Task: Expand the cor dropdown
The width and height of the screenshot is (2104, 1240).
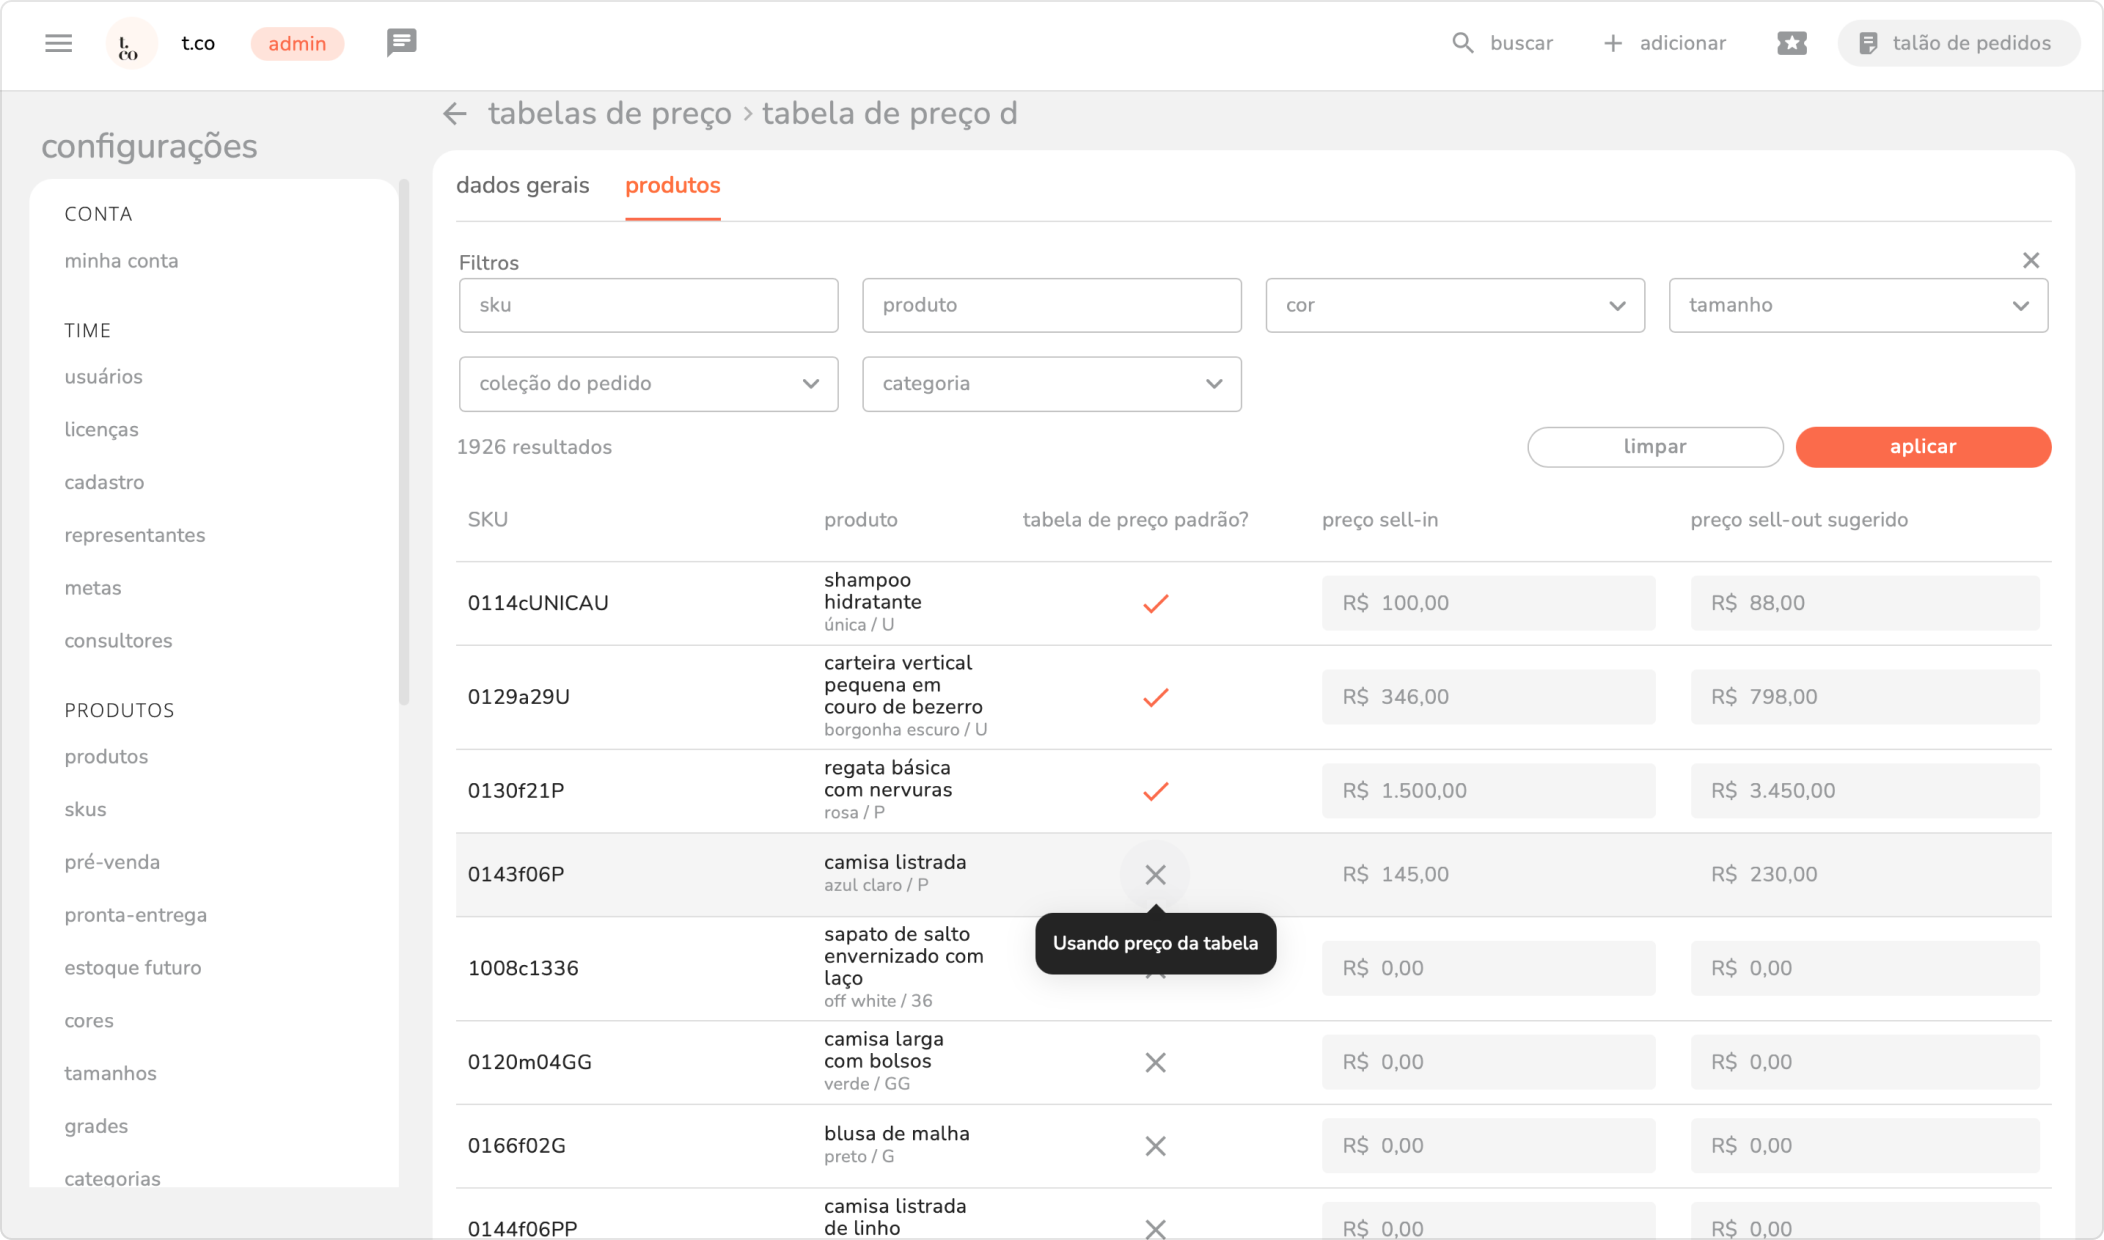Action: (x=1454, y=305)
